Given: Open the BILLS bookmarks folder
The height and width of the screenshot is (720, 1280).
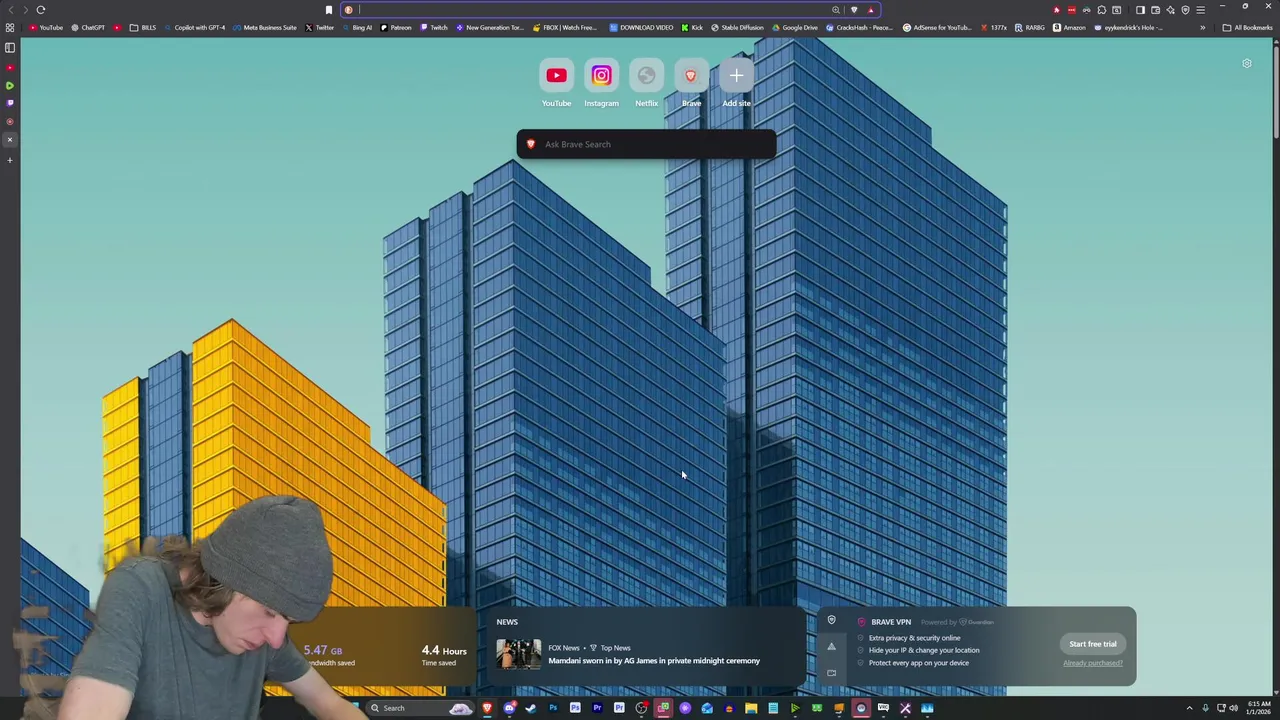Looking at the screenshot, I should click(143, 28).
